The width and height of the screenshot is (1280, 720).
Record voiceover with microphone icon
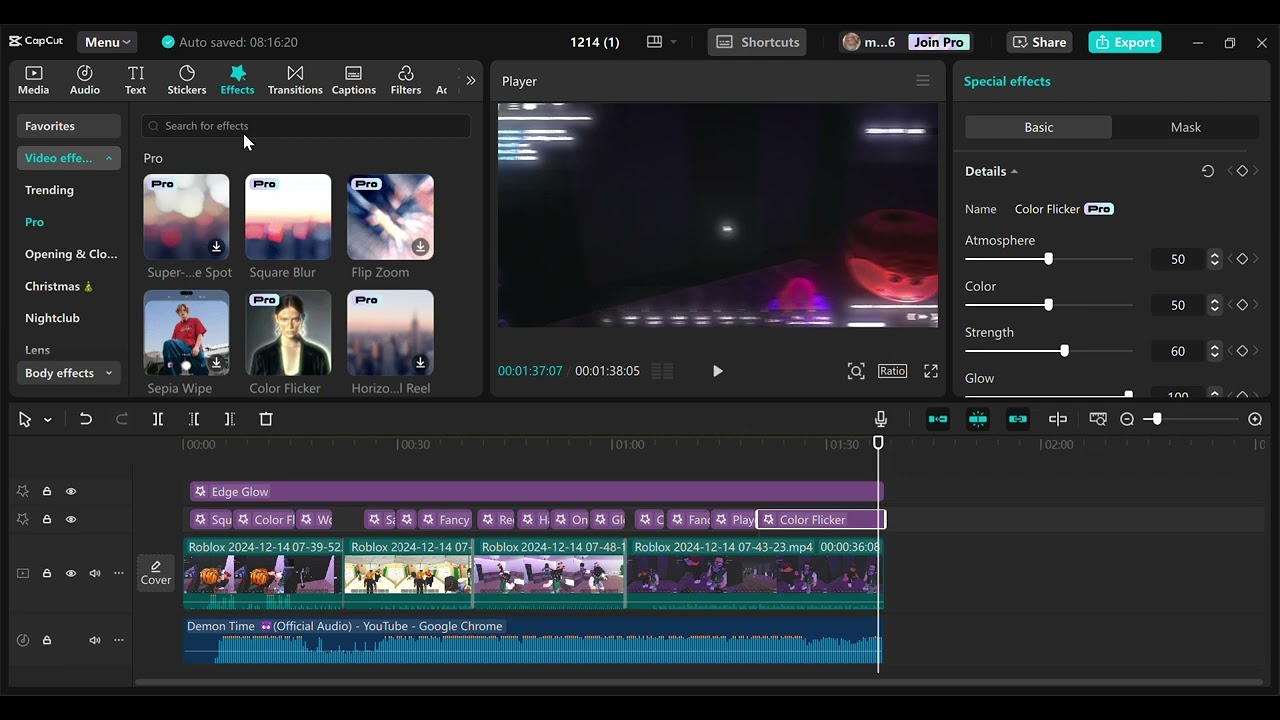(x=881, y=419)
